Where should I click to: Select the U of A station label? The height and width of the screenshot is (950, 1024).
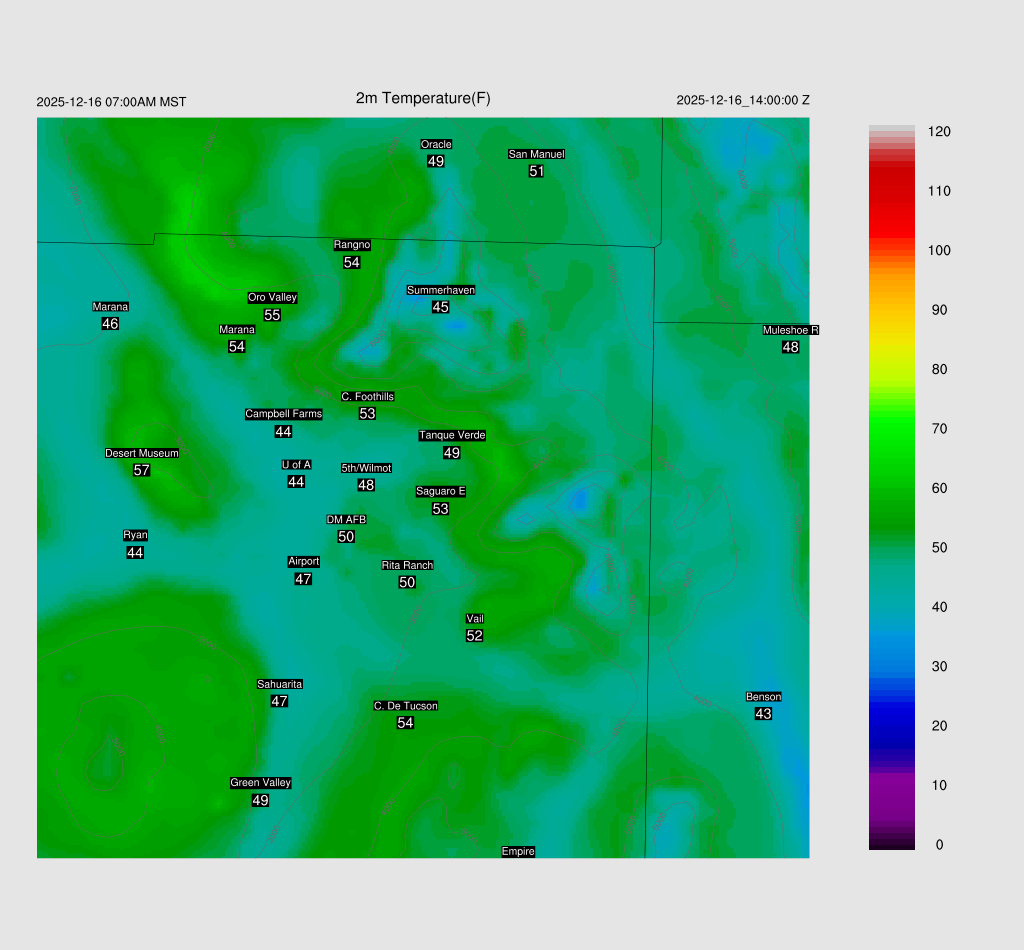coord(296,464)
